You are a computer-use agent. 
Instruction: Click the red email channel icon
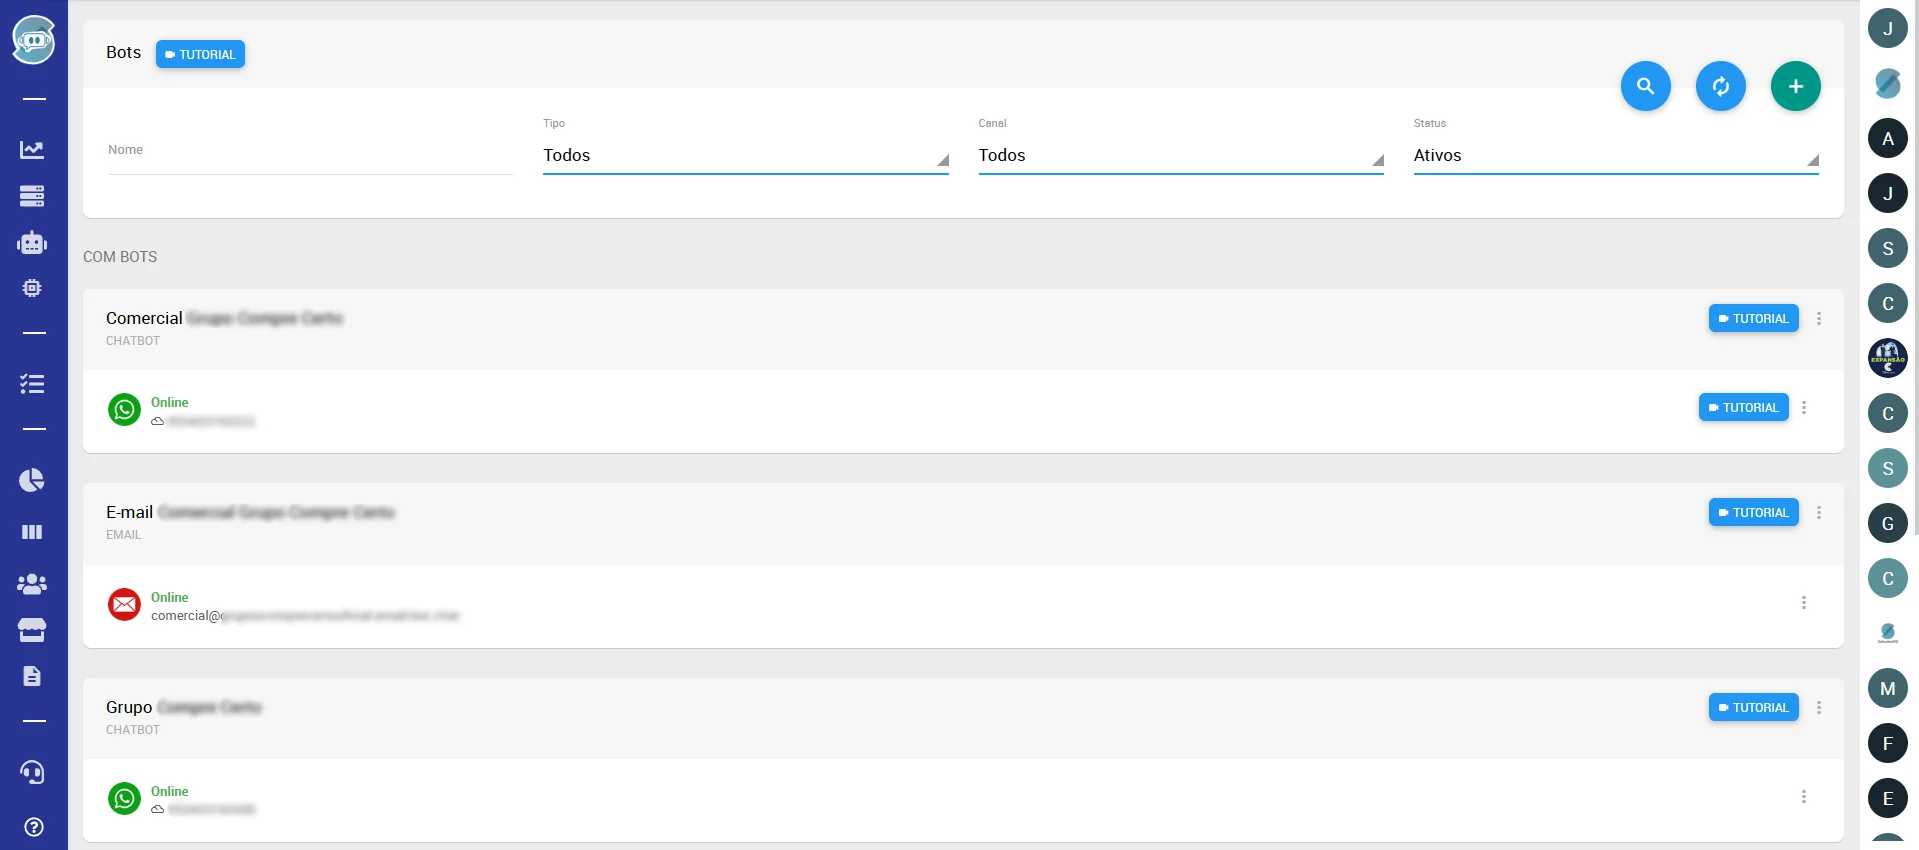tap(124, 604)
